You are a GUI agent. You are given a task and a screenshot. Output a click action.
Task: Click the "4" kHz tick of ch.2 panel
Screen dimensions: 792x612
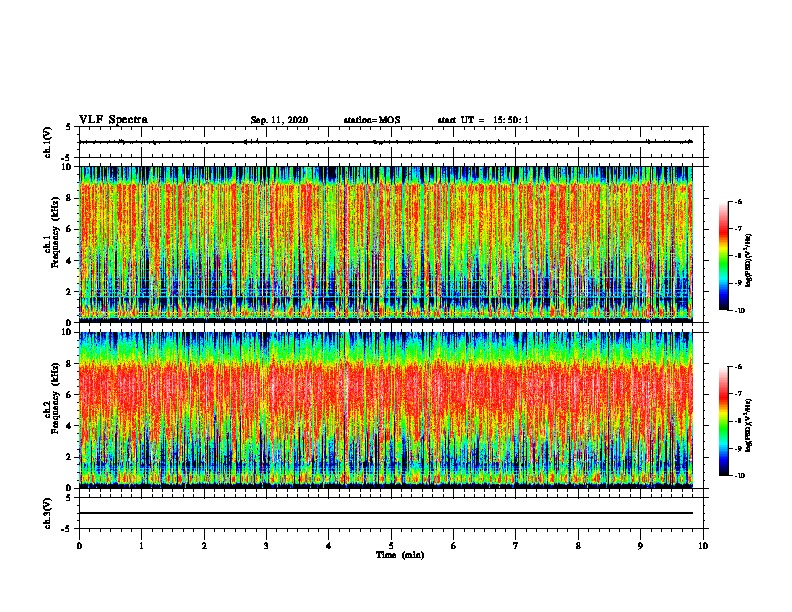click(x=69, y=426)
